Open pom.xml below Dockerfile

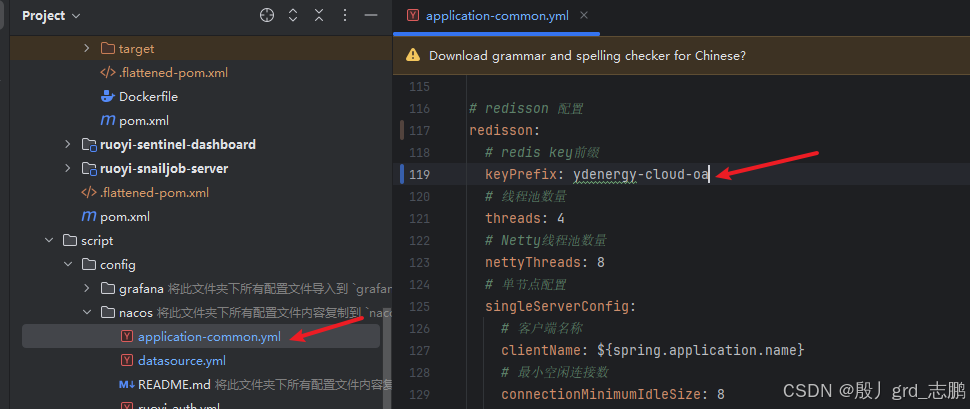(x=144, y=121)
